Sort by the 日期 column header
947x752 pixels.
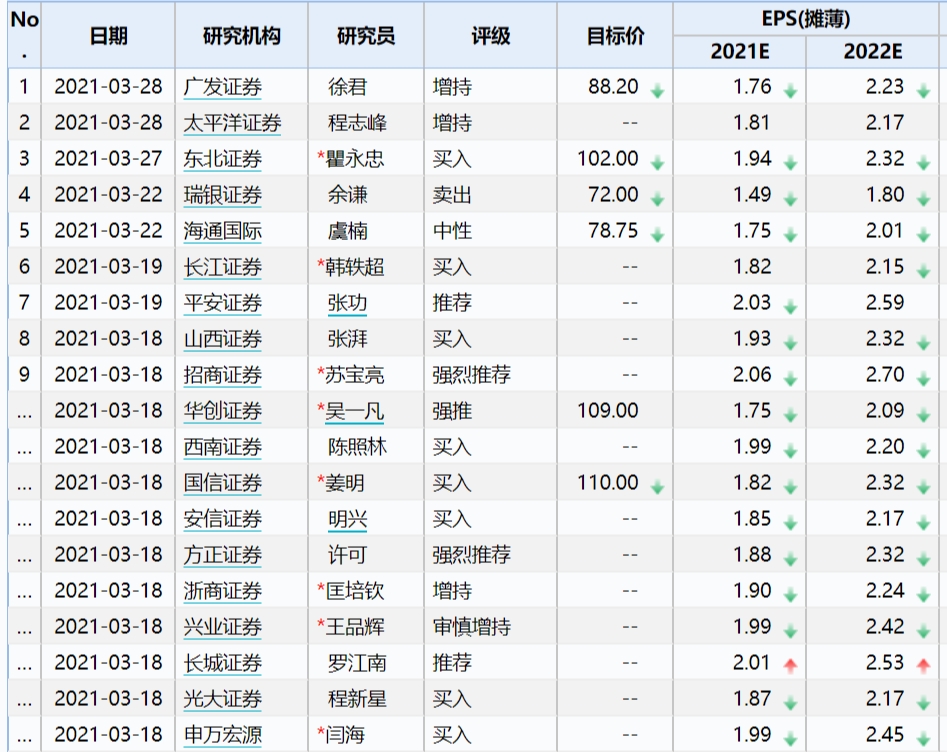(x=109, y=35)
